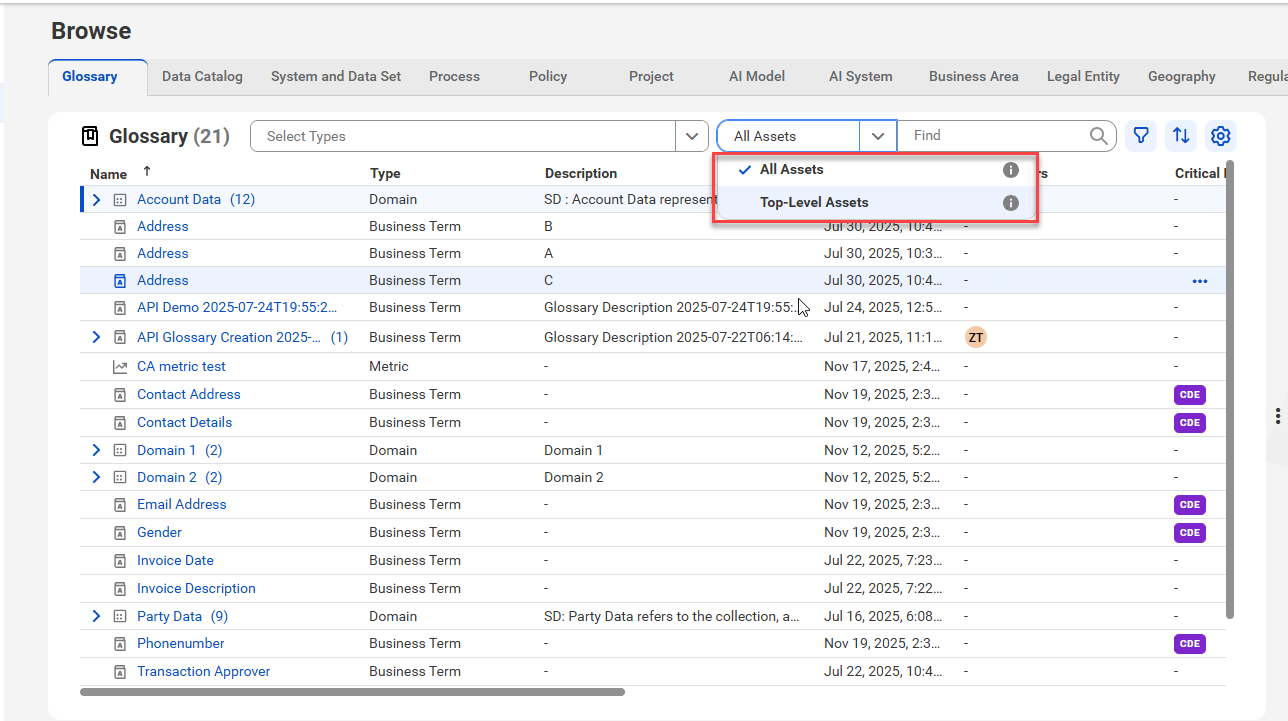Click metric chart icon beside CA metric test
This screenshot has height=721, width=1288.
click(x=120, y=367)
